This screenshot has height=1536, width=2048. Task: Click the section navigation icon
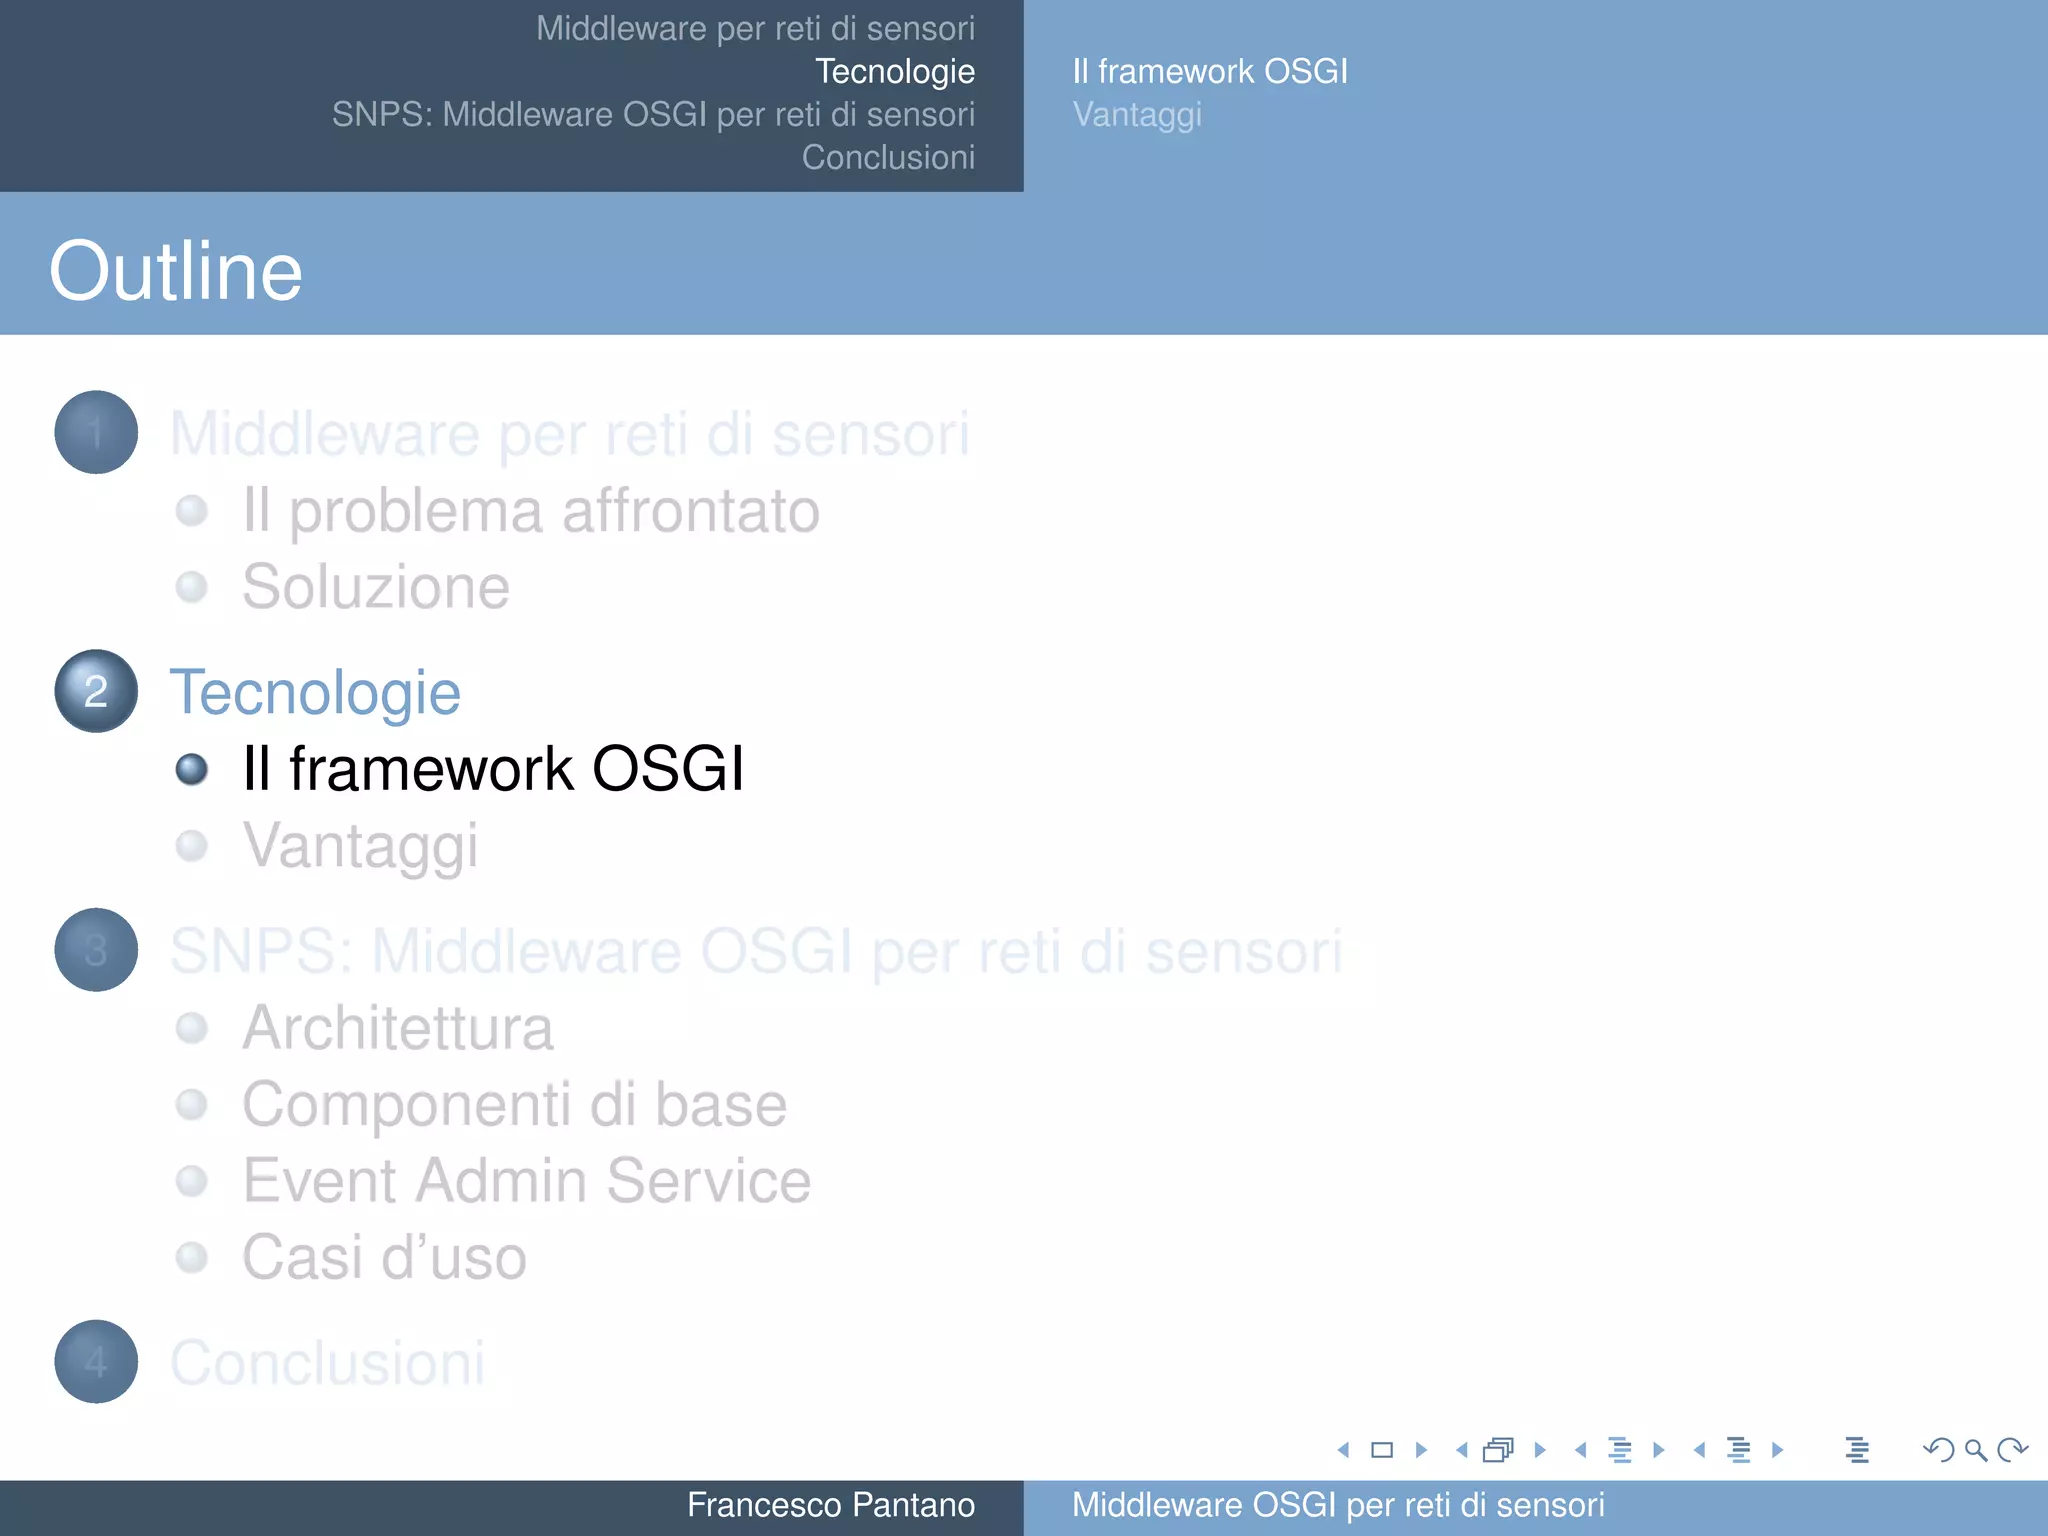click(1739, 1450)
